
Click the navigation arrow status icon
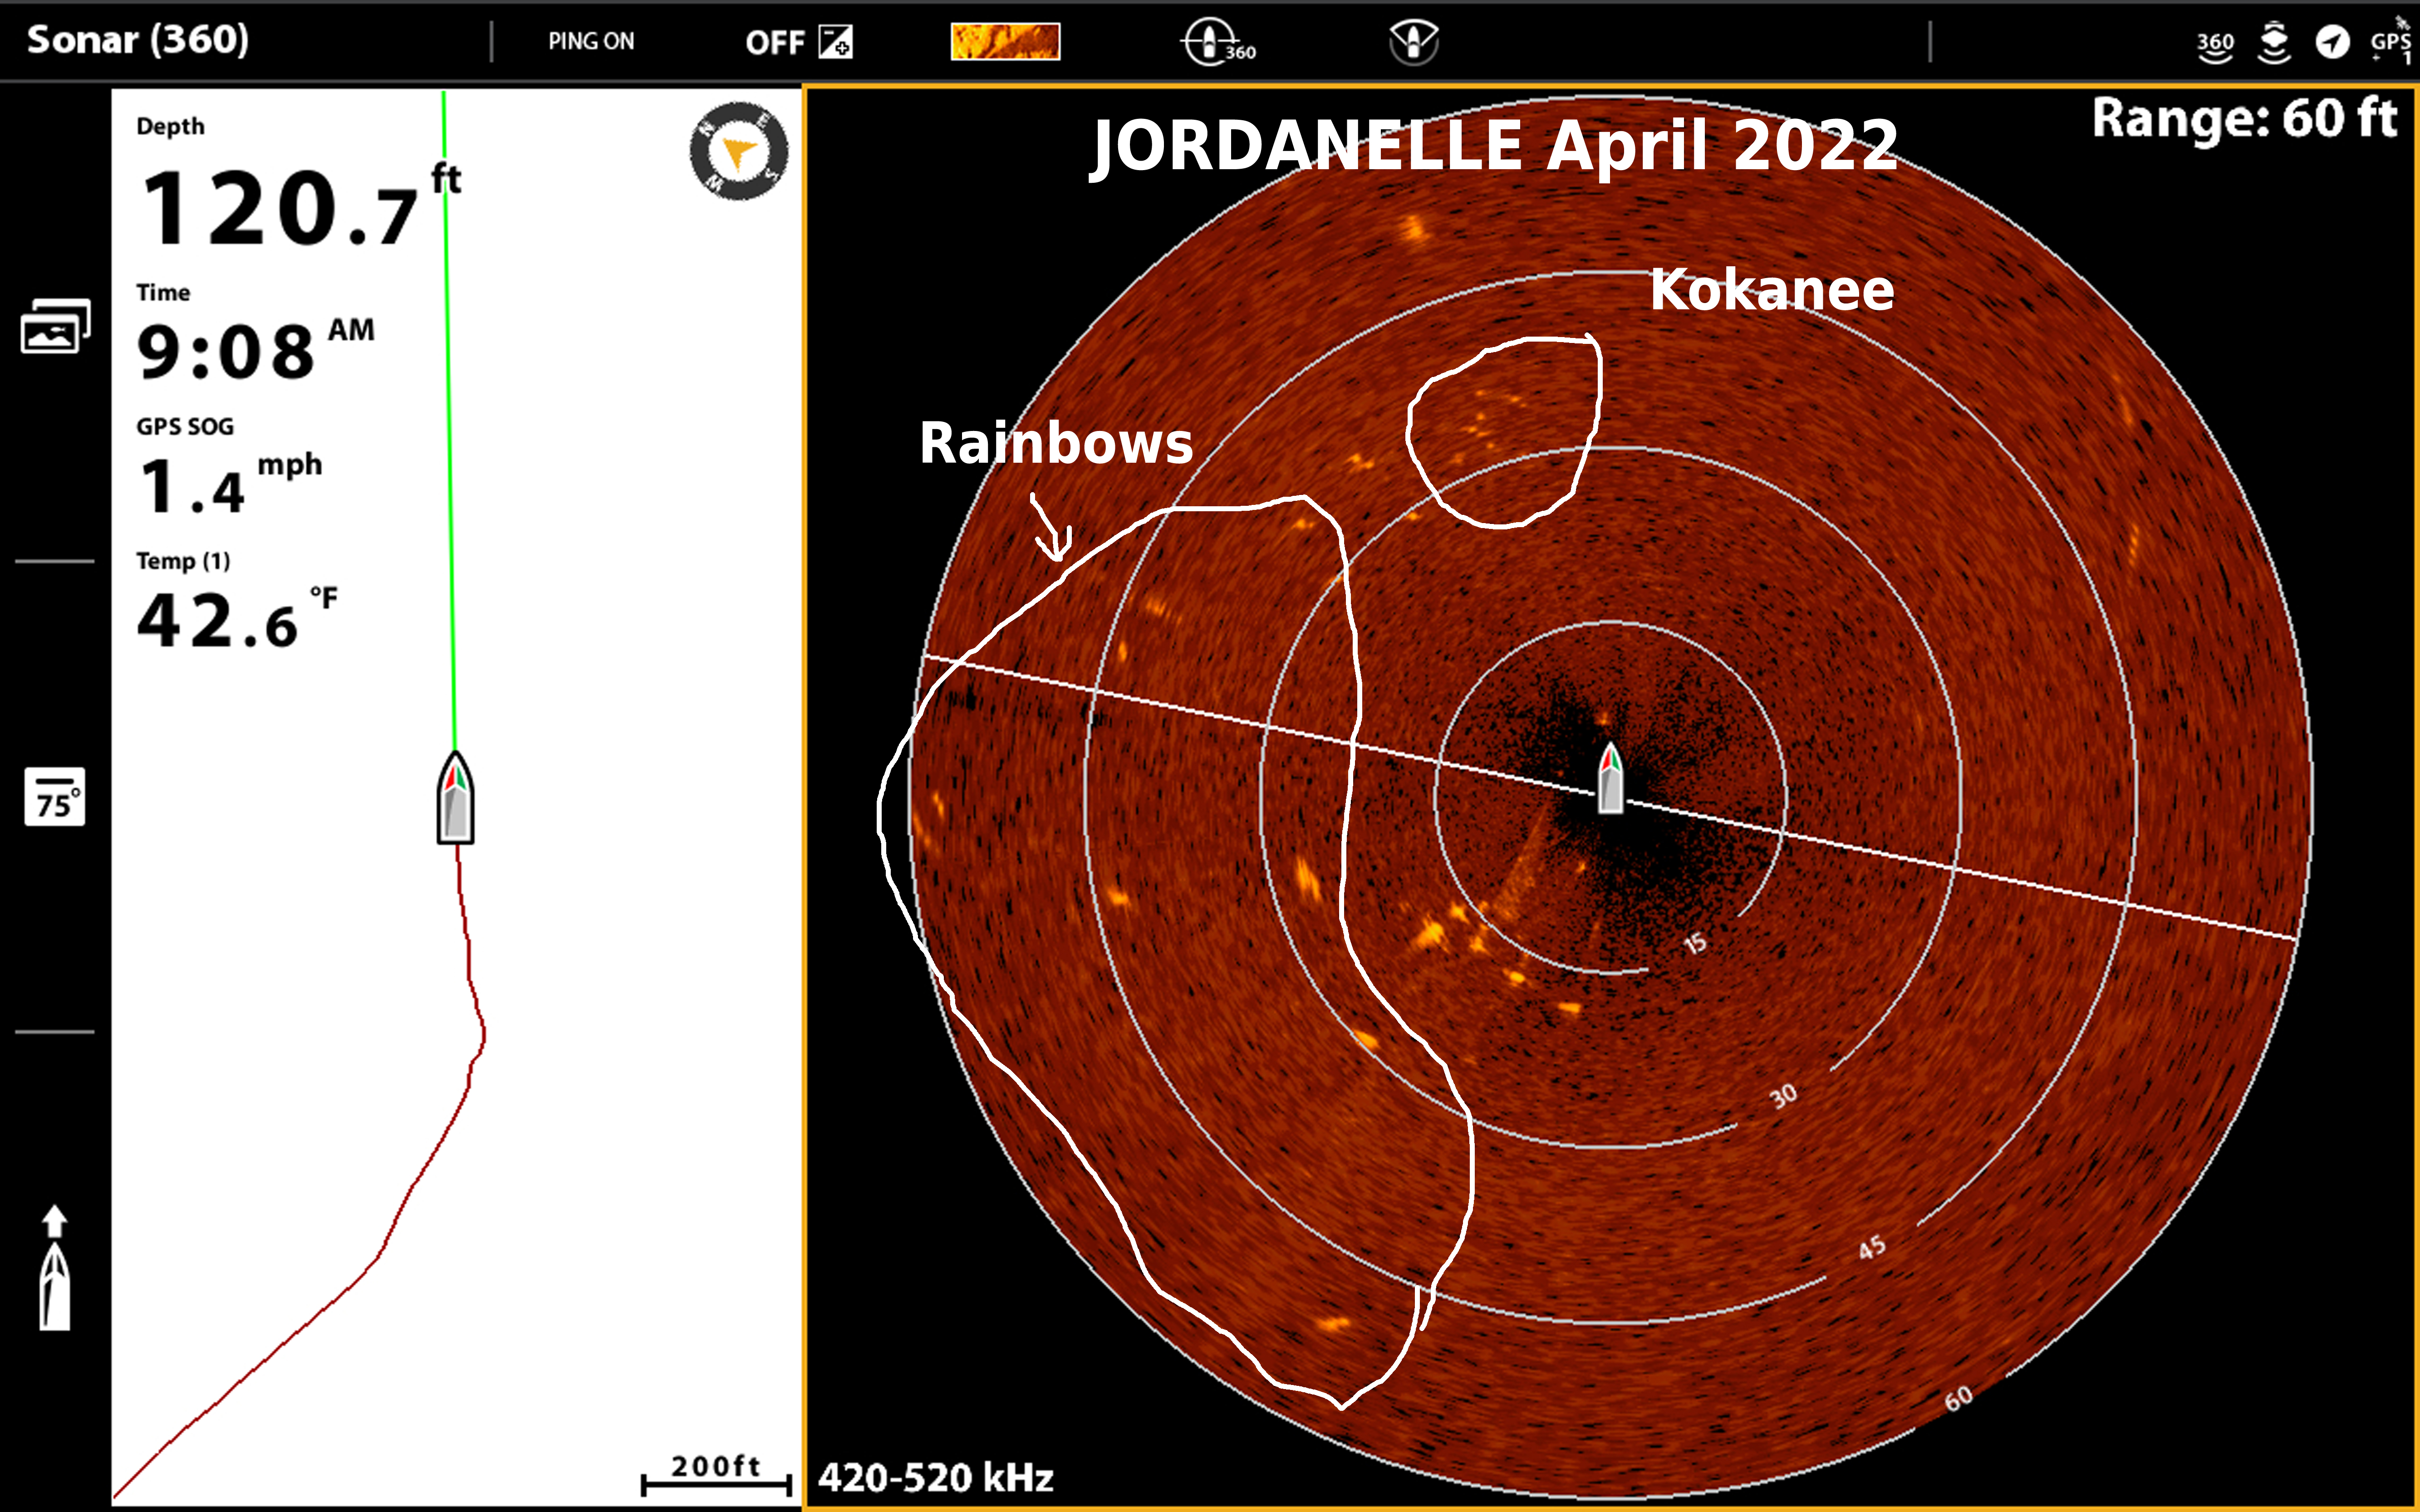(2332, 43)
